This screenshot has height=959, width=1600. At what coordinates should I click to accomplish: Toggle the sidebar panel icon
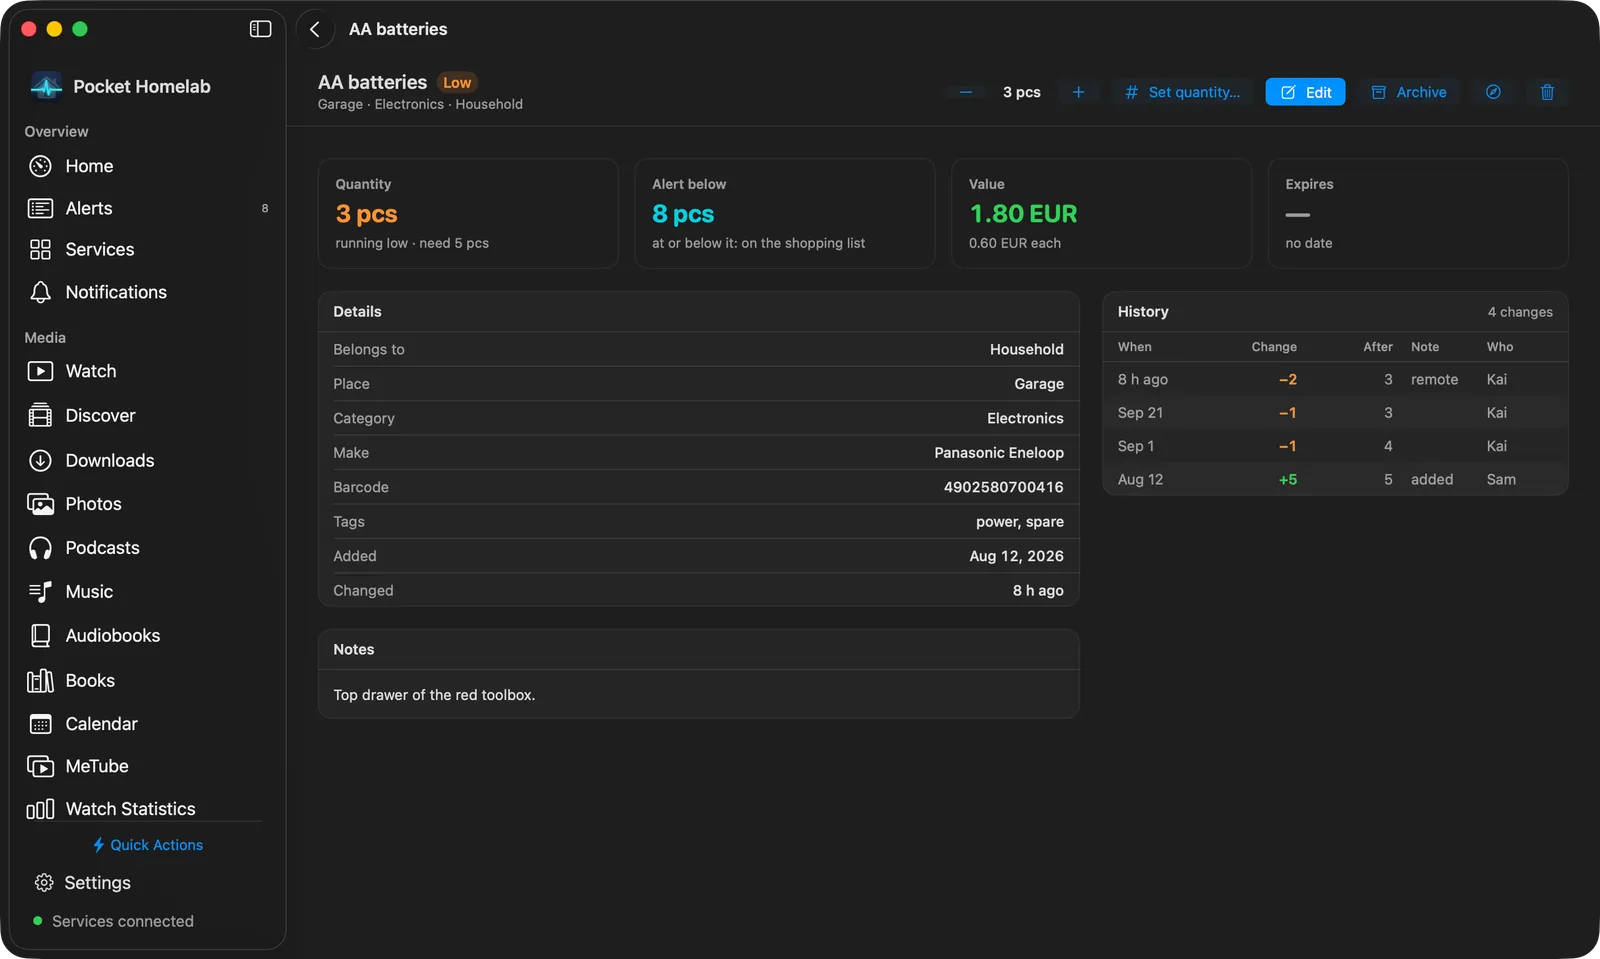click(260, 29)
